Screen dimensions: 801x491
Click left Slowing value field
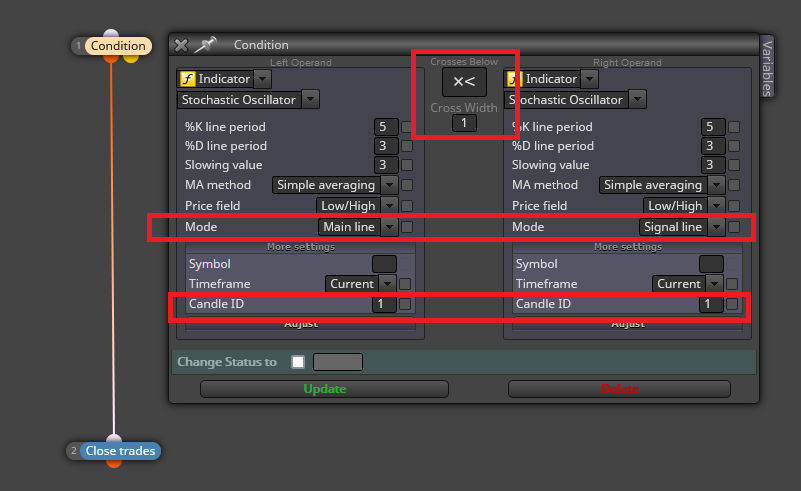coord(386,165)
